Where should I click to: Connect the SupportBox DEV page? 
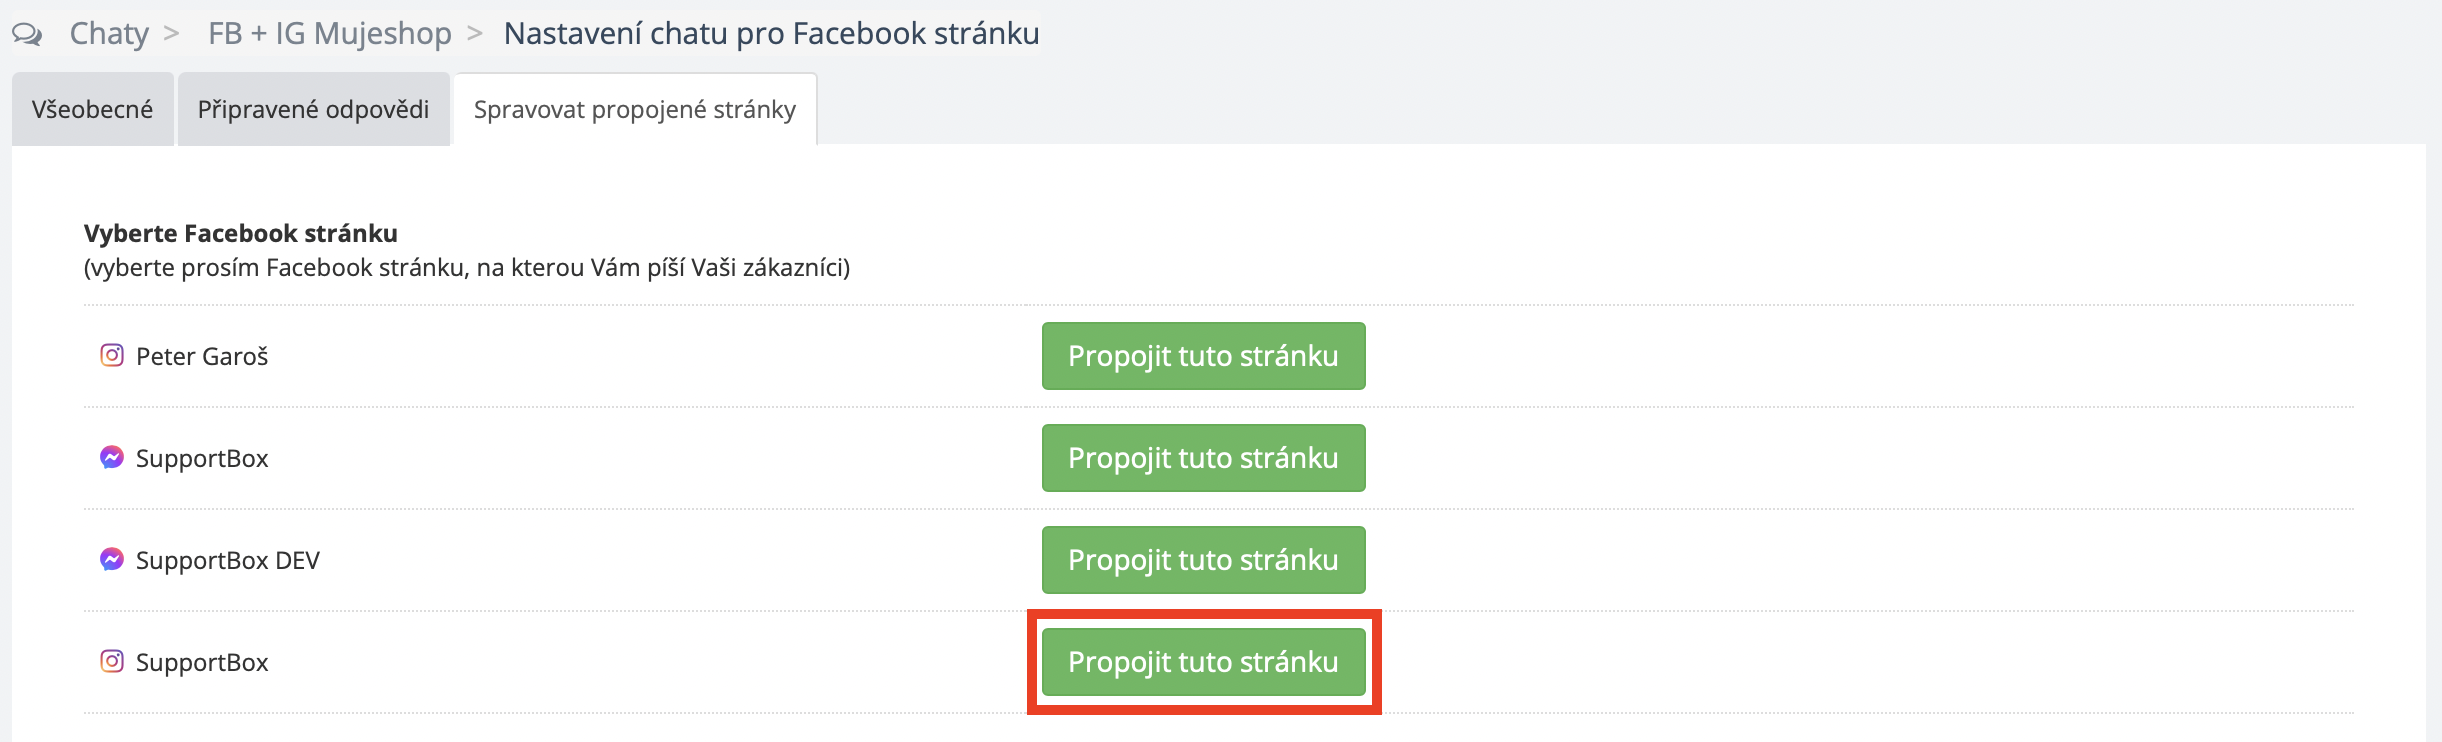[1203, 560]
